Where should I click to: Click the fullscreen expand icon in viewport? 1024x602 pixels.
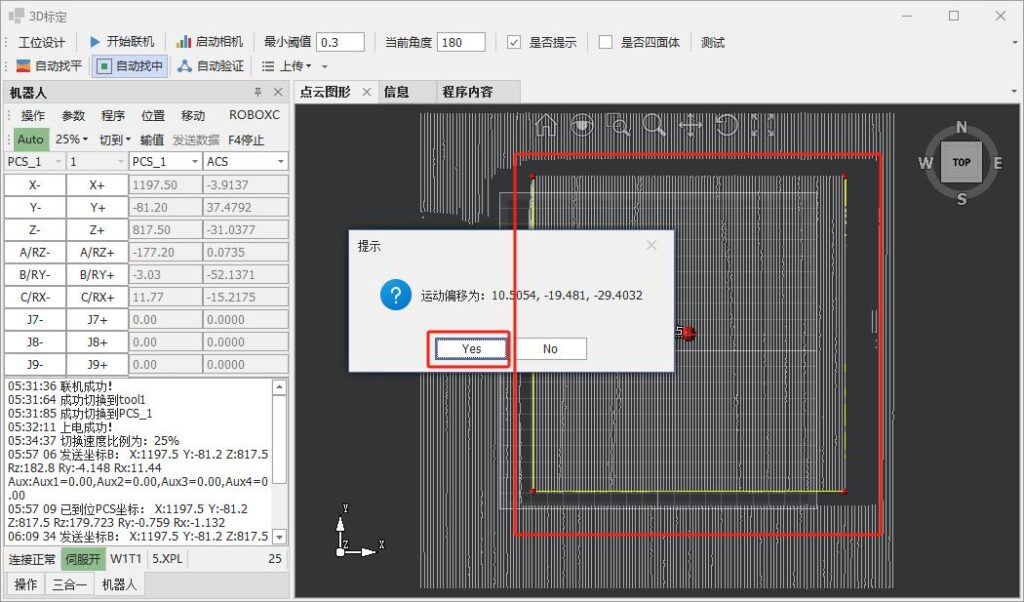[763, 125]
